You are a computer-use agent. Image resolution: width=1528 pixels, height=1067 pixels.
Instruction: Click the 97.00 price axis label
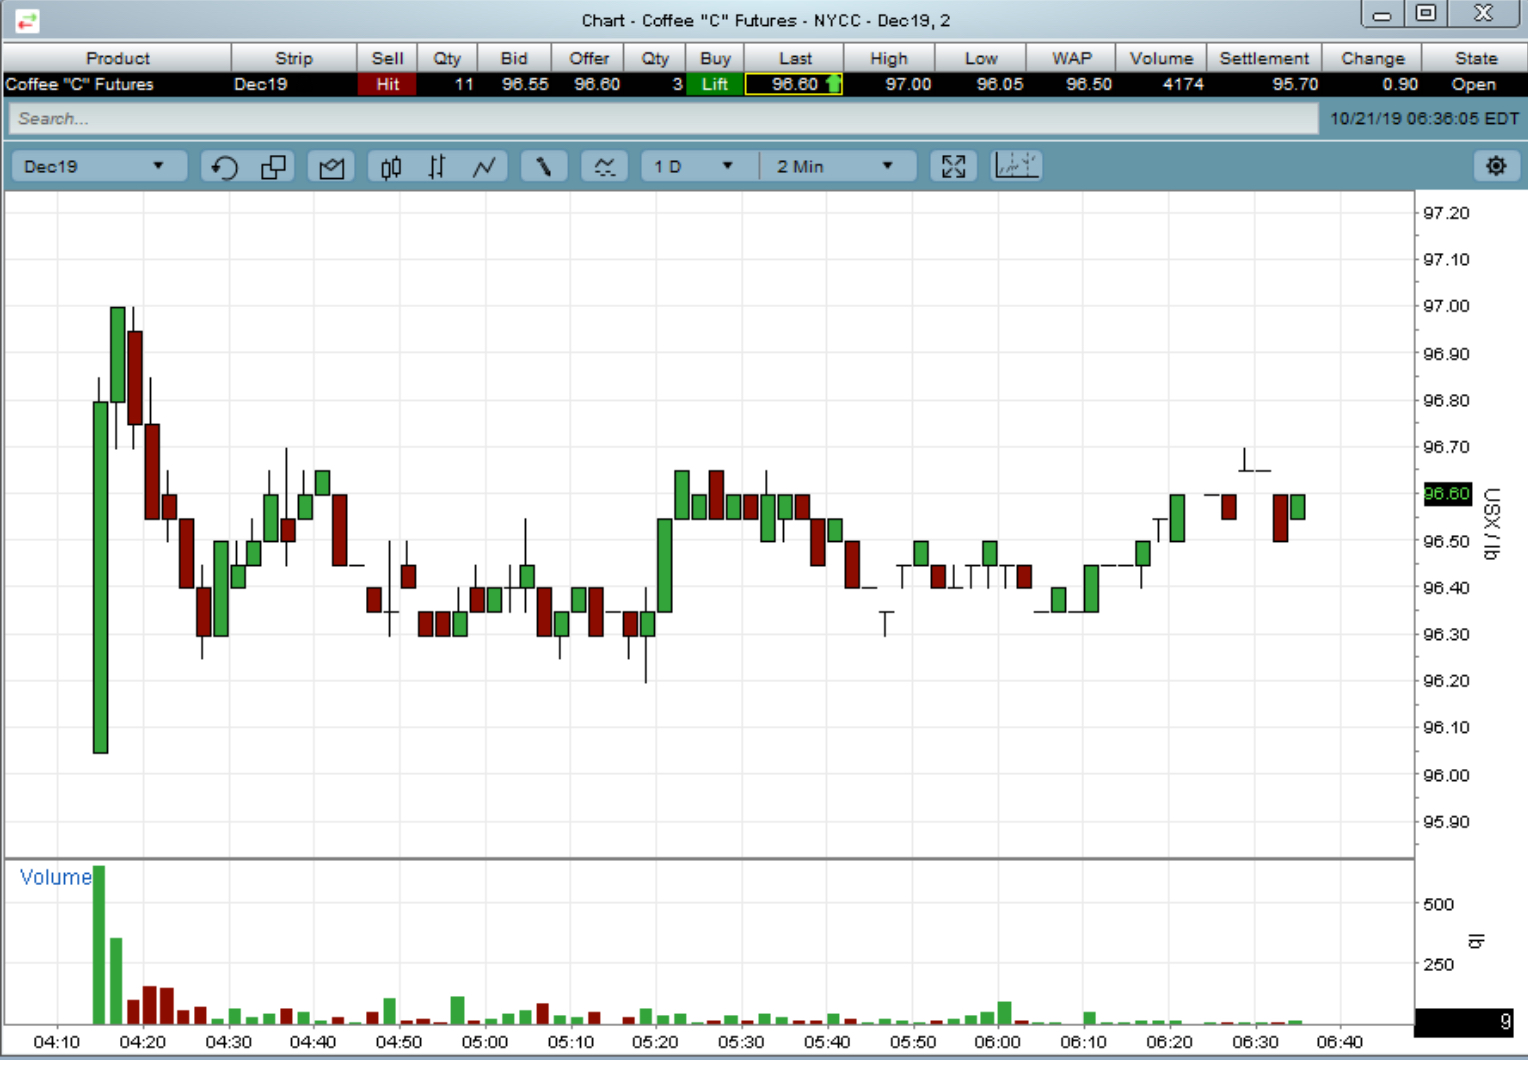(x=1446, y=306)
